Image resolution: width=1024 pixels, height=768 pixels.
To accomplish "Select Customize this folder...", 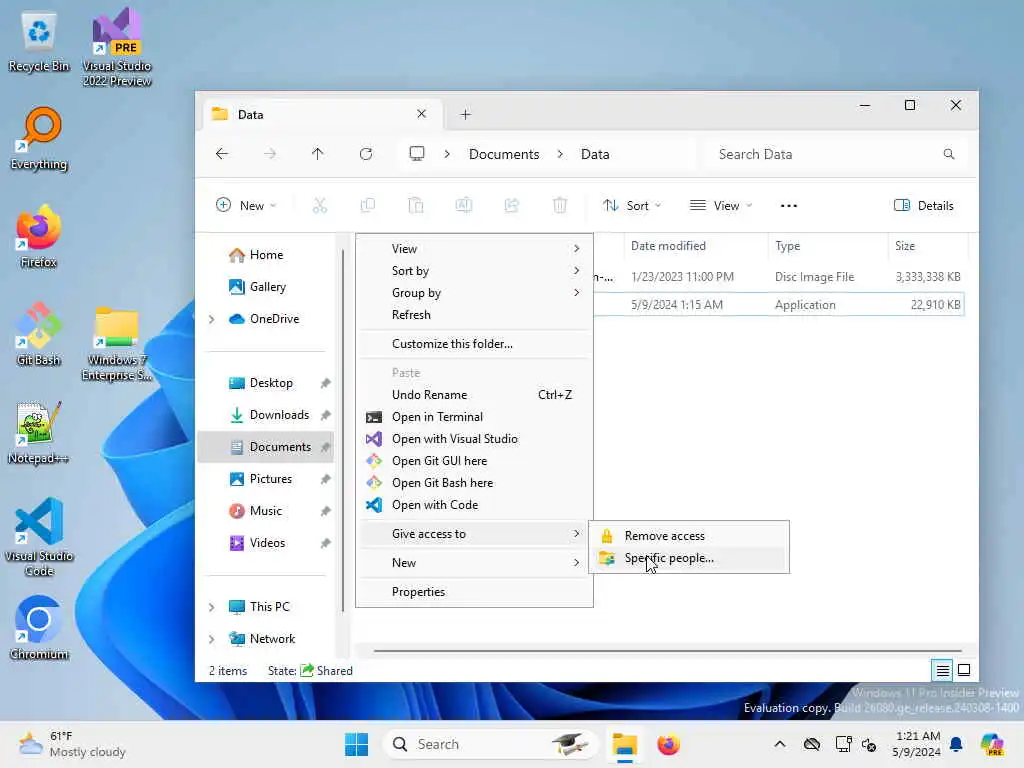I will 474,344.
